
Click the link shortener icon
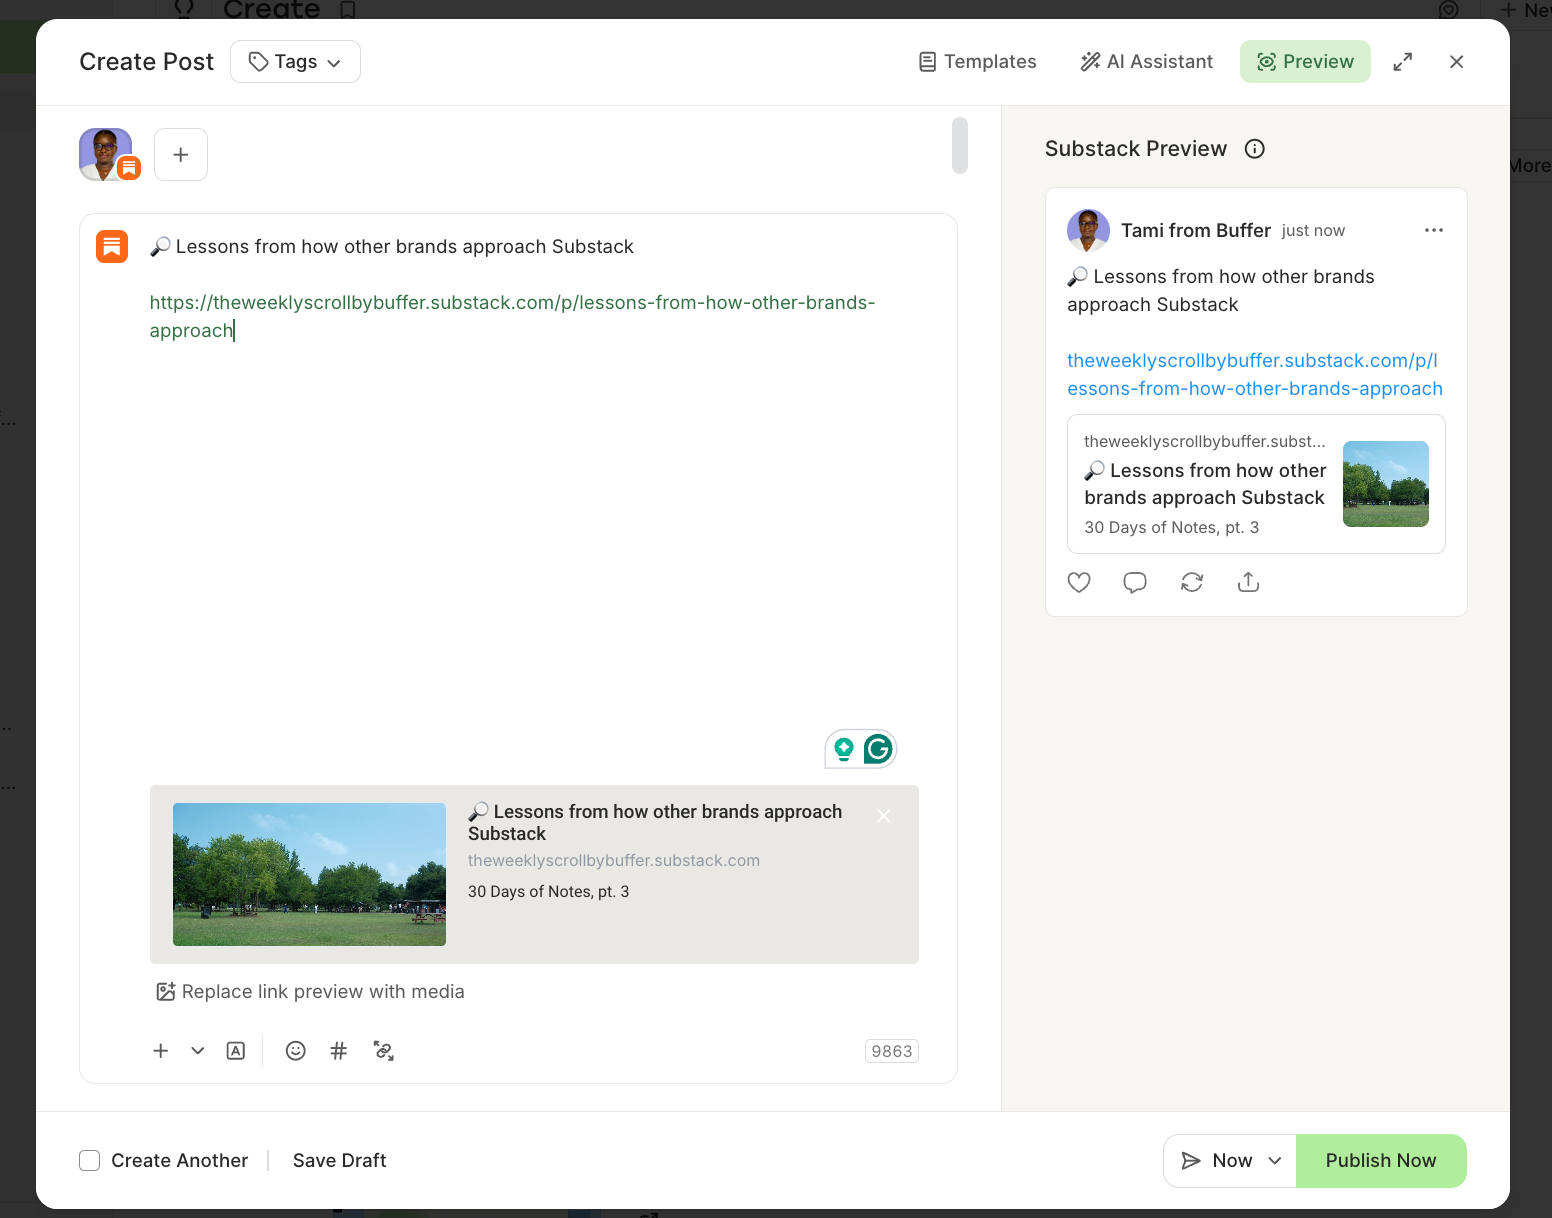coord(384,1051)
